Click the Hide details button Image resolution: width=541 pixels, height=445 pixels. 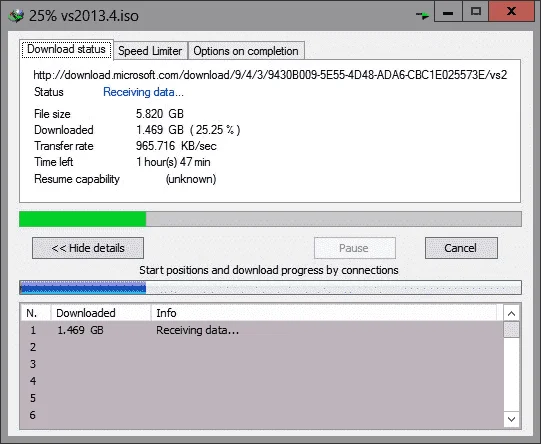click(88, 248)
